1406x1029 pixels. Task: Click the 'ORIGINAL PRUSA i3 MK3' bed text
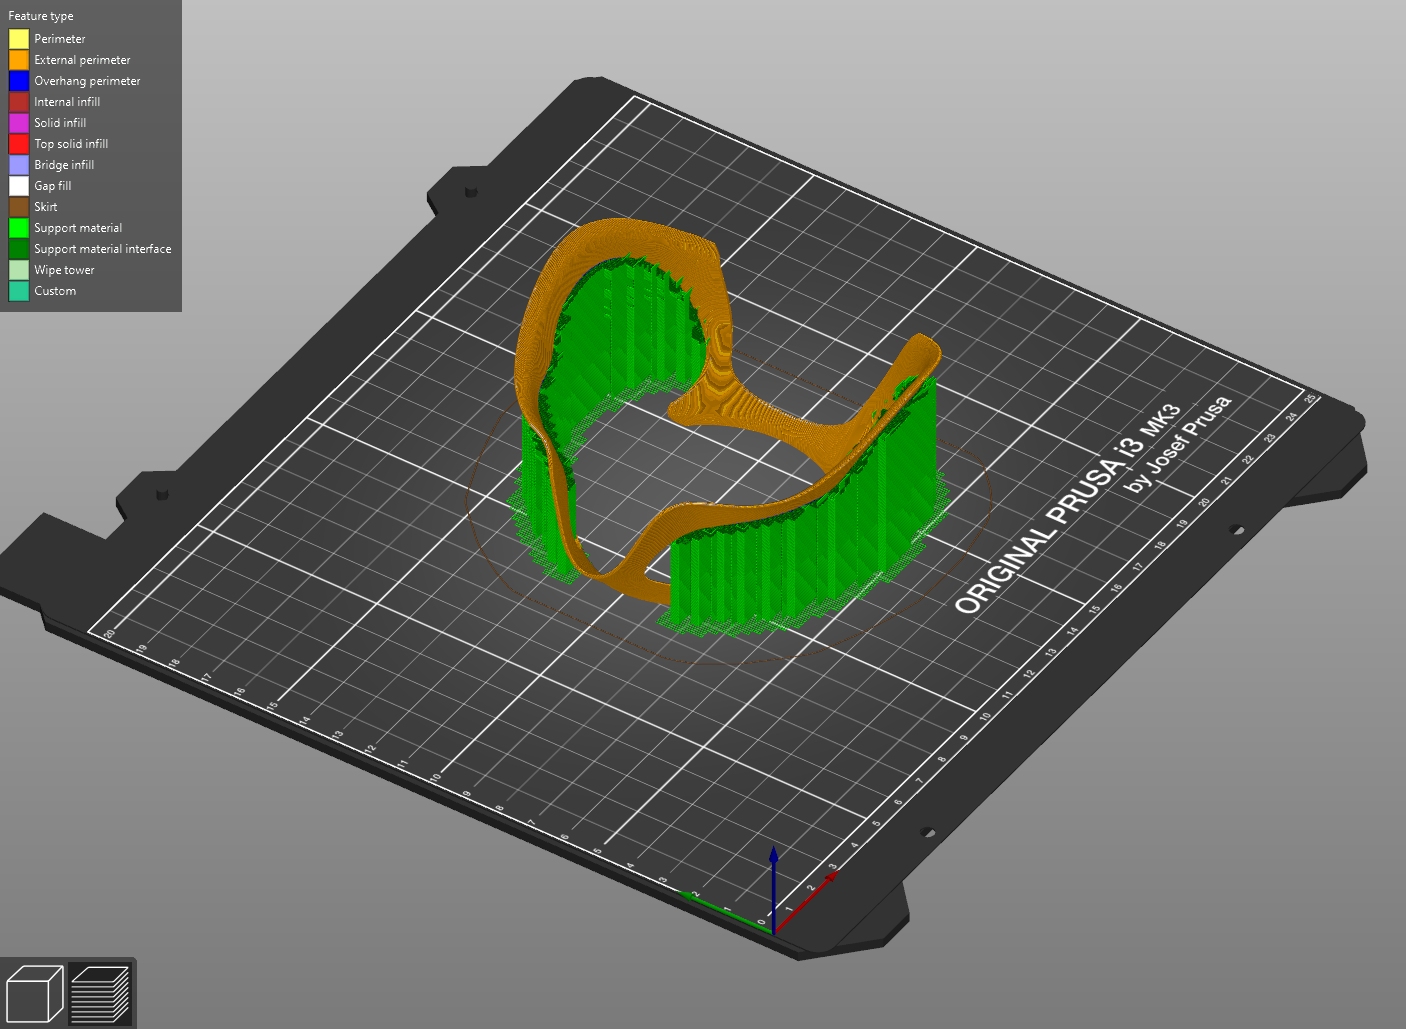pos(1068,508)
